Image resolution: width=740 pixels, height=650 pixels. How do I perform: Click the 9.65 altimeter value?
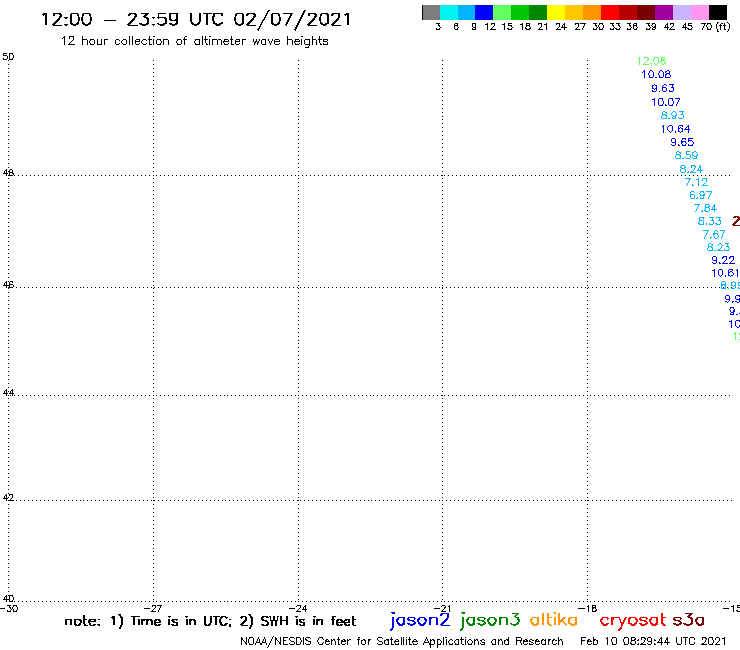click(682, 142)
